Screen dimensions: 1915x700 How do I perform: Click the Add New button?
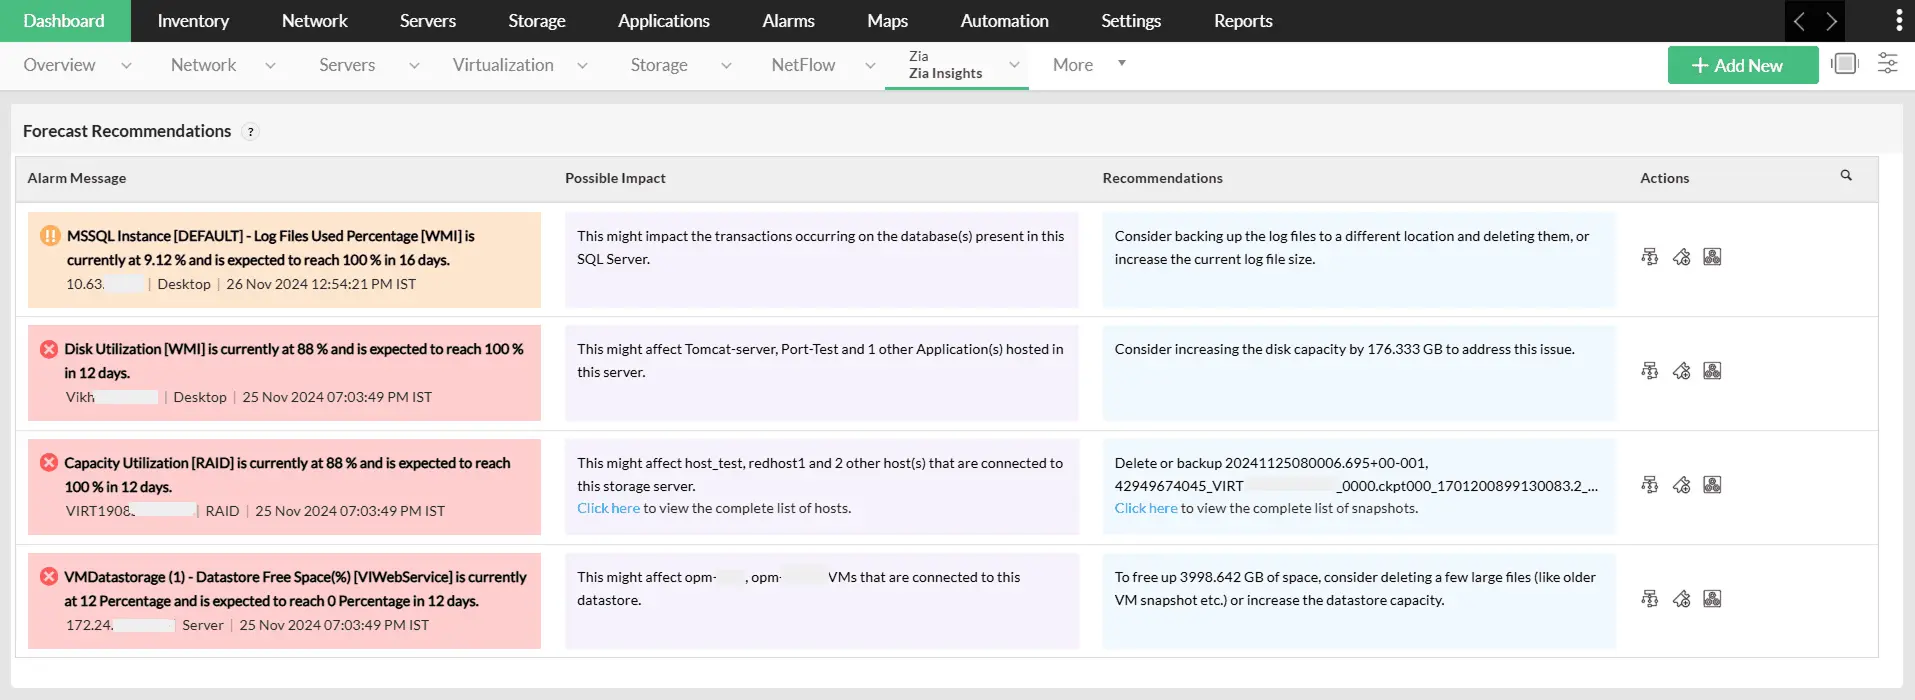coord(1742,65)
